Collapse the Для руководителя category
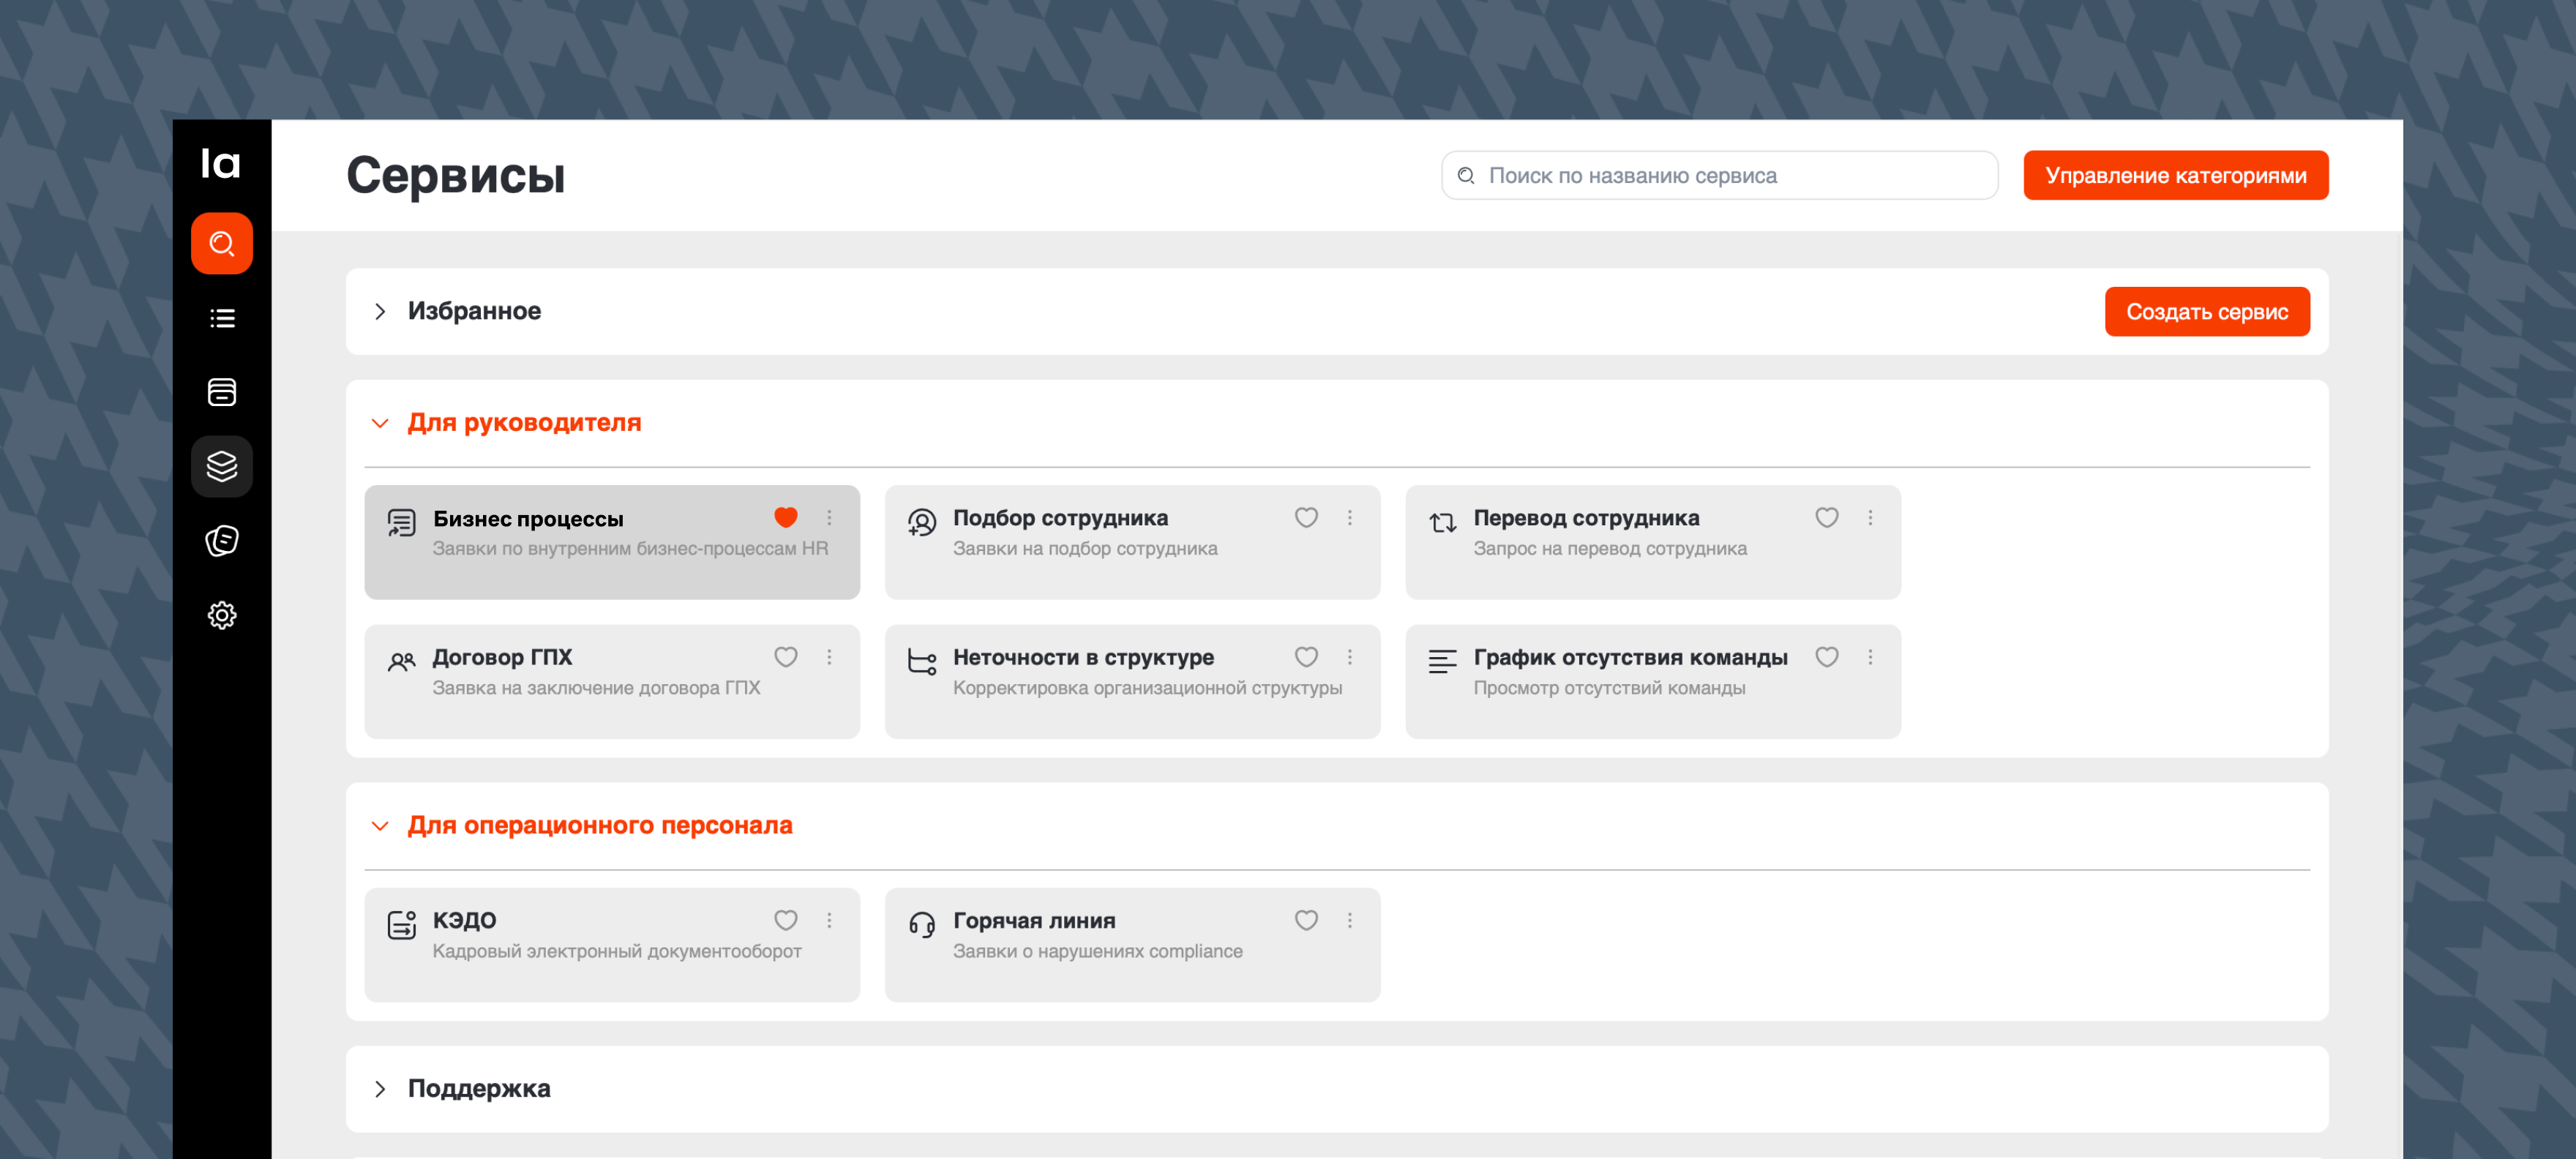Screen dimensions: 2576x1159 click(380, 423)
